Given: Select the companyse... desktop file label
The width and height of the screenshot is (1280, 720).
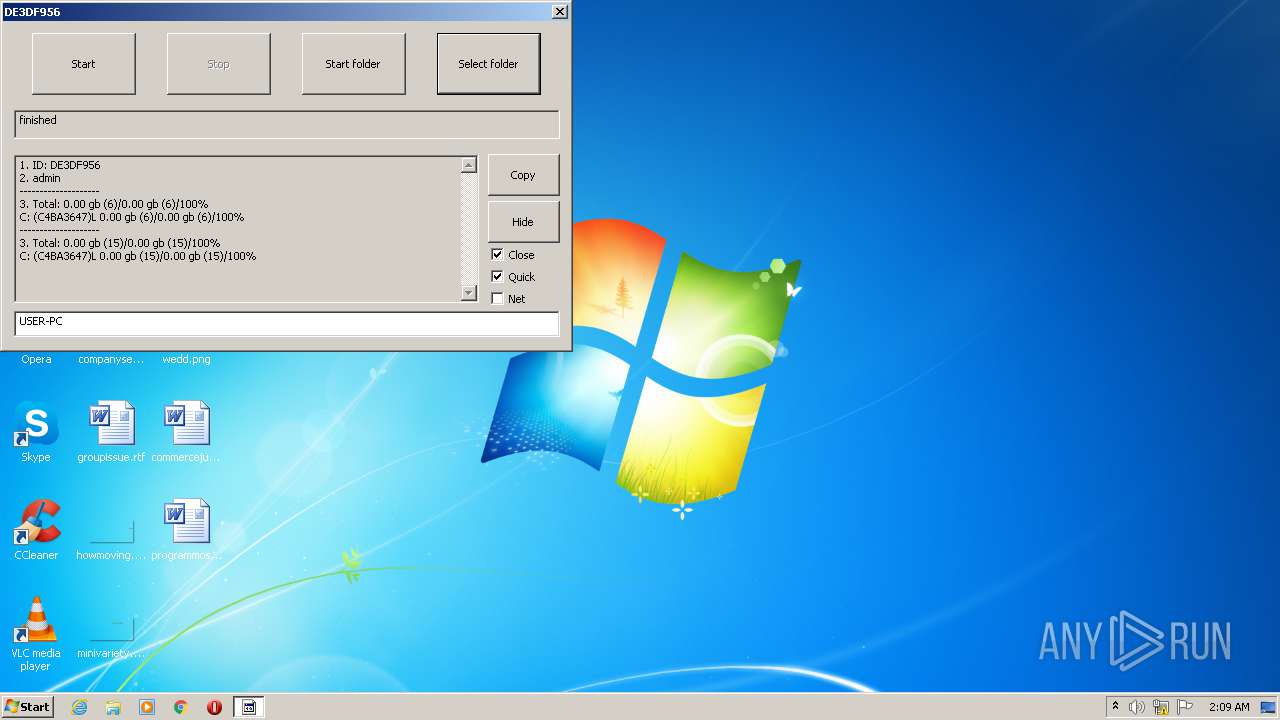Looking at the screenshot, I should click(111, 359).
